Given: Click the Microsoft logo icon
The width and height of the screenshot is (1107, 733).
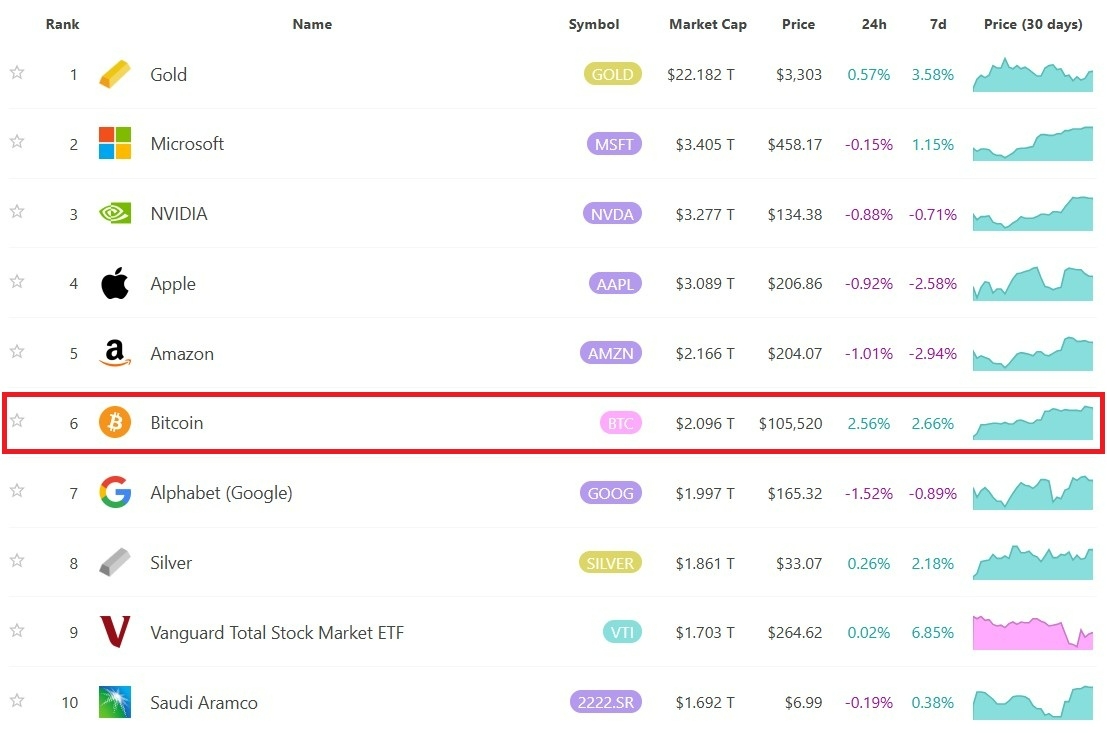Looking at the screenshot, I should (x=114, y=143).
